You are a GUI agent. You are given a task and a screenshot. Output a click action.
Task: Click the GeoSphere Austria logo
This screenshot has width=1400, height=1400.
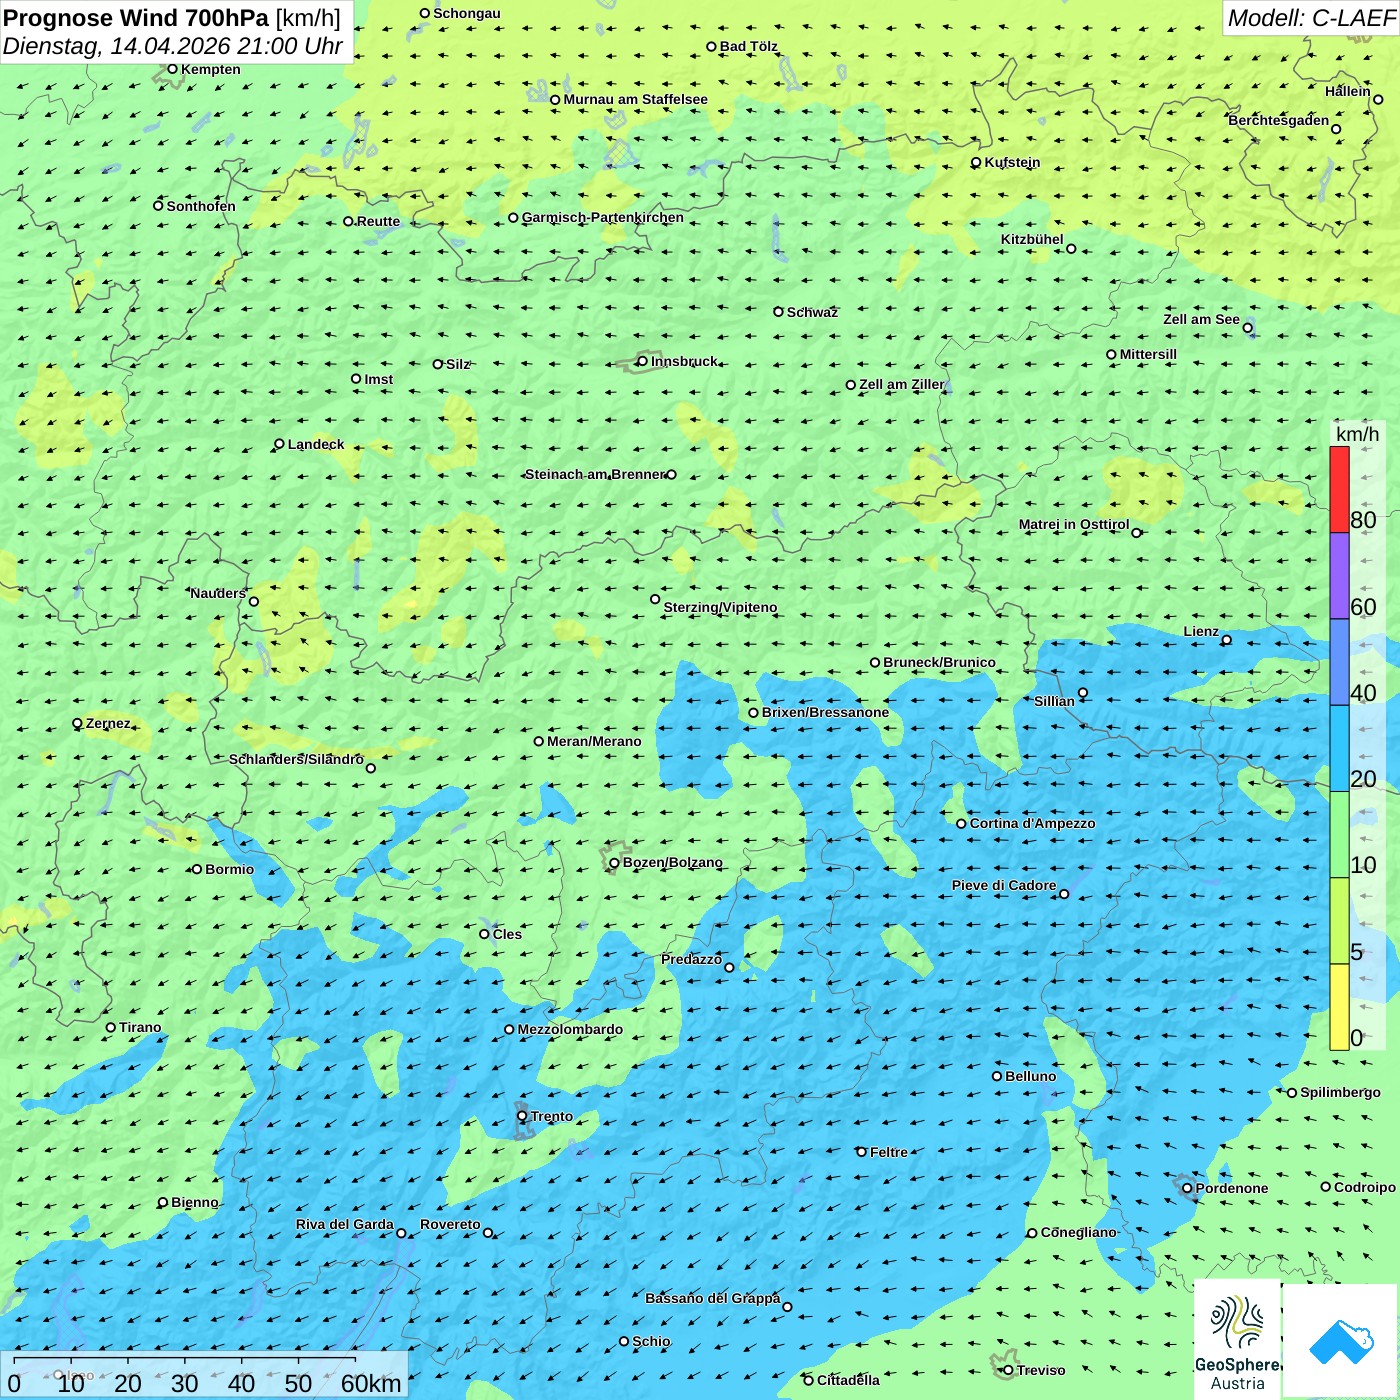tap(1237, 1340)
